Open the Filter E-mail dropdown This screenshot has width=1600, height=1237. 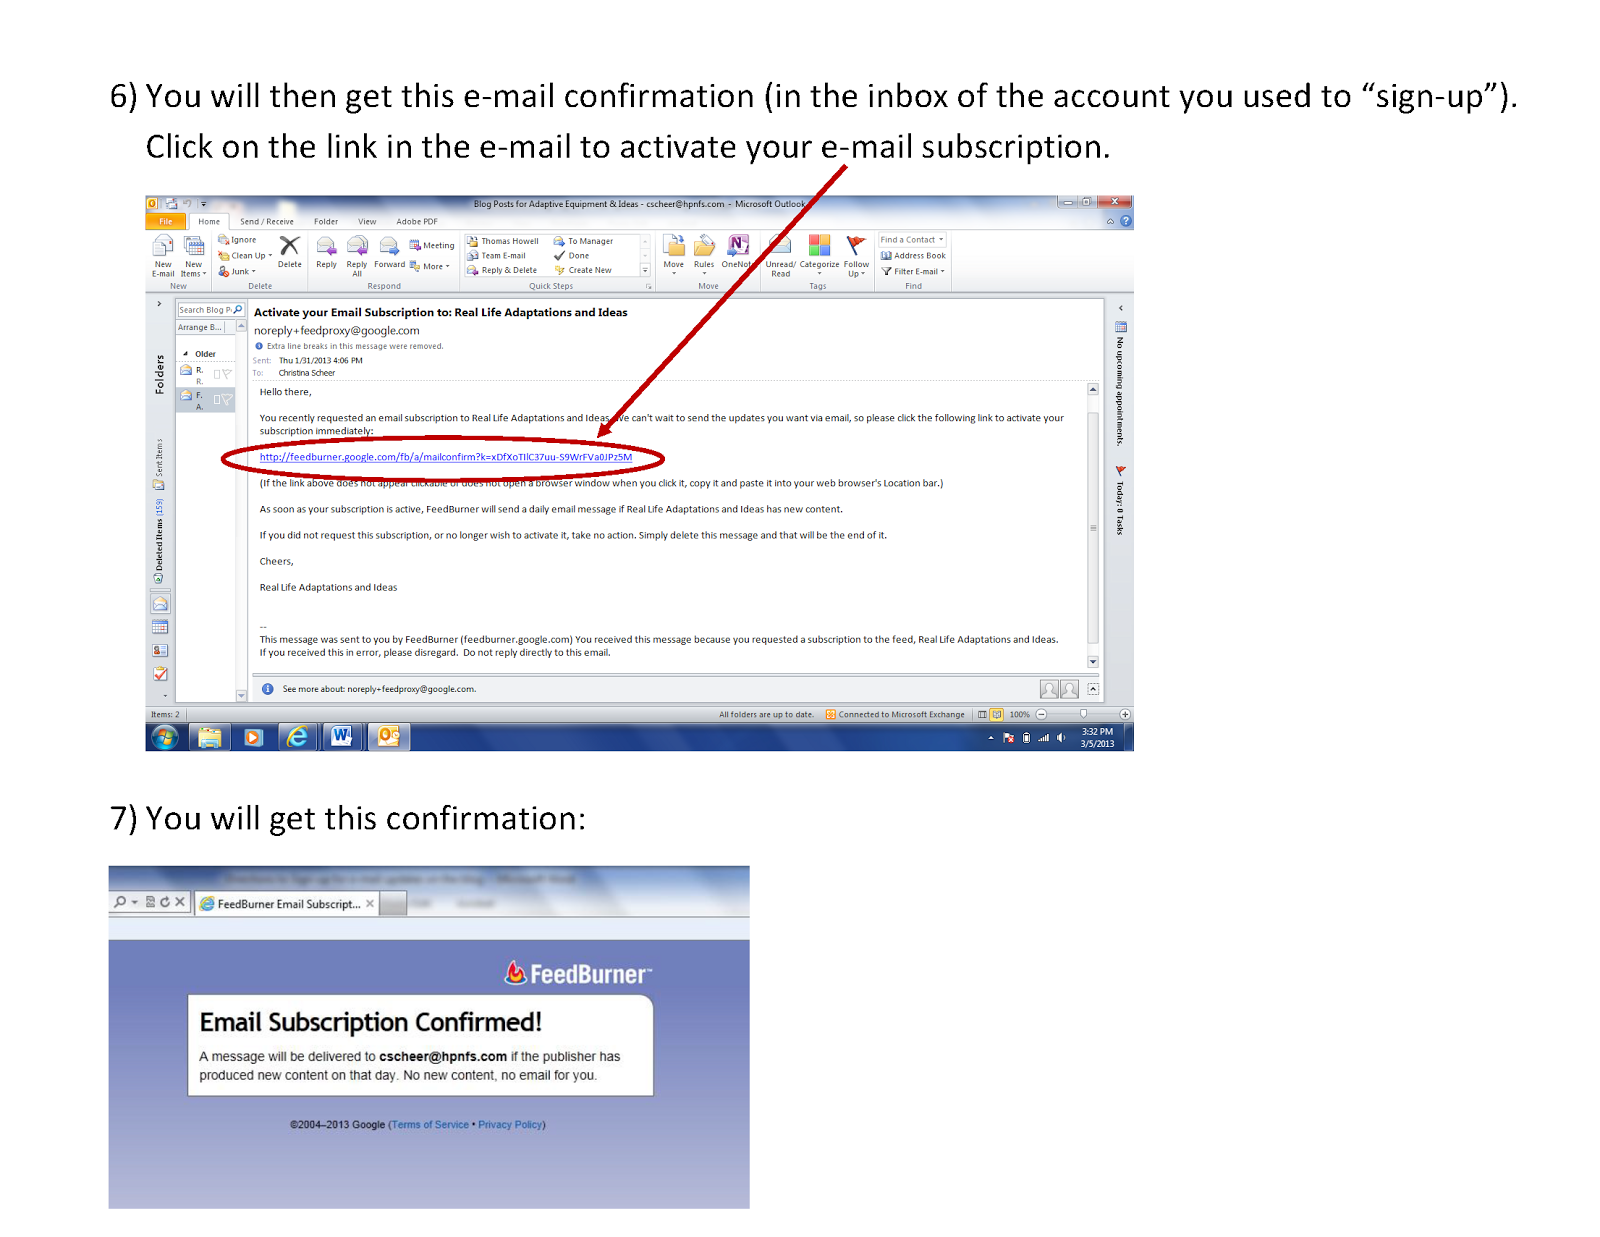click(x=913, y=271)
